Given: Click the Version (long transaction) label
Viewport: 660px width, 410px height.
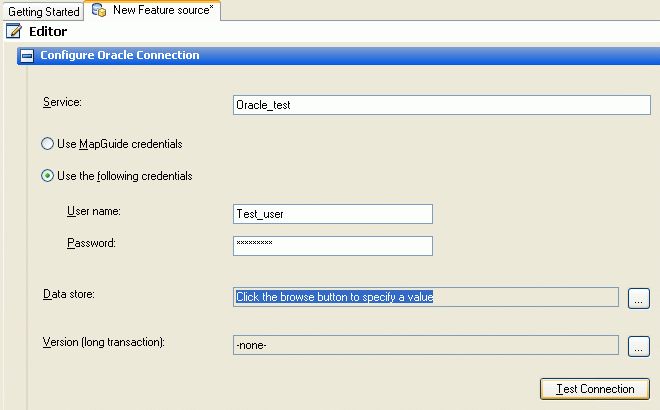Looking at the screenshot, I should pos(104,342).
